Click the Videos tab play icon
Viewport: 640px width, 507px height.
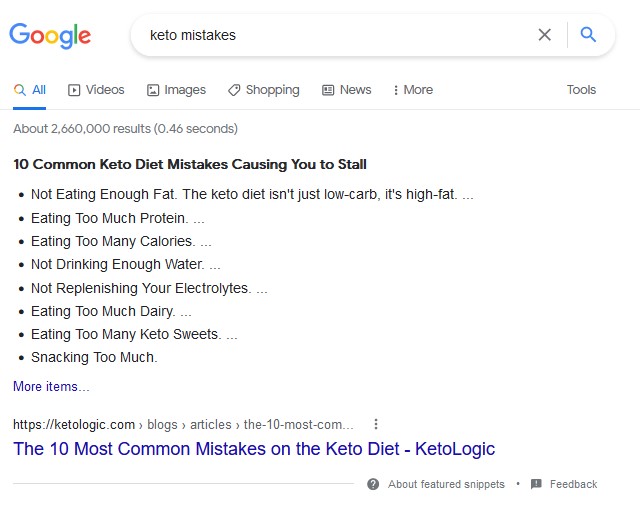[74, 90]
